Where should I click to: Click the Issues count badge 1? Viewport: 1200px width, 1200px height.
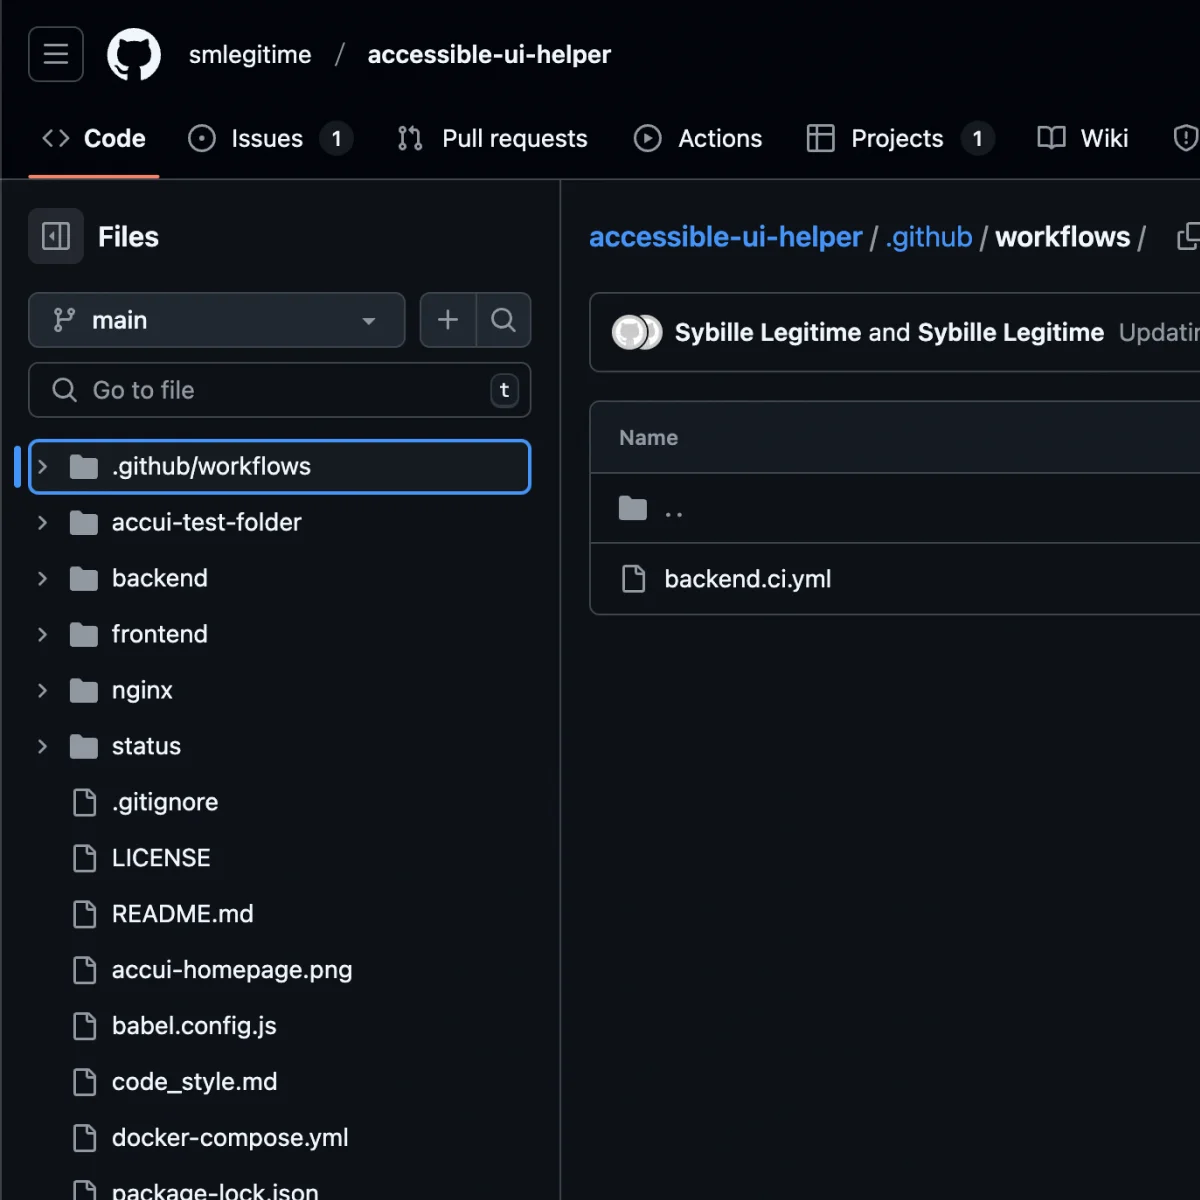(x=337, y=138)
